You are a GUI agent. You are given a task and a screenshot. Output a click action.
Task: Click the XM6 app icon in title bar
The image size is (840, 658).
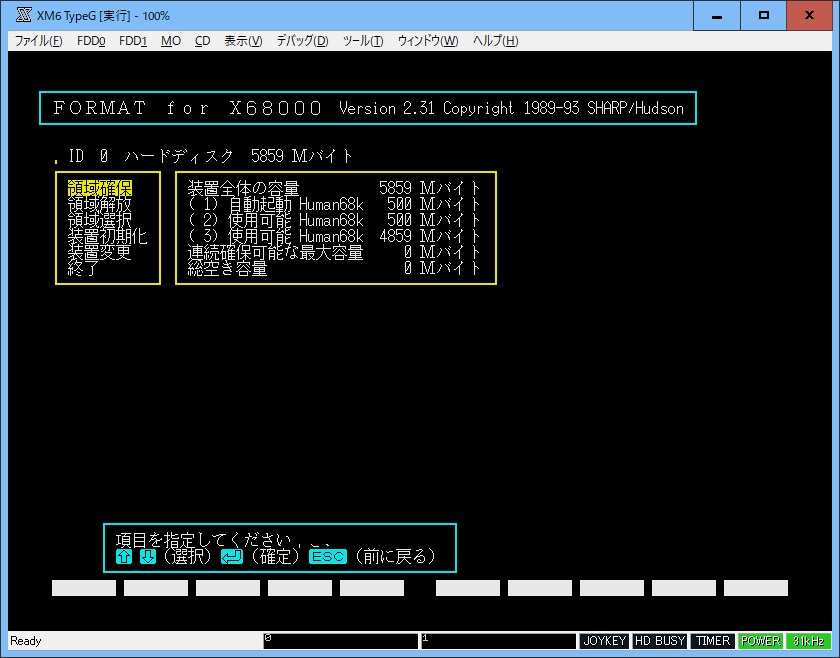coord(23,15)
